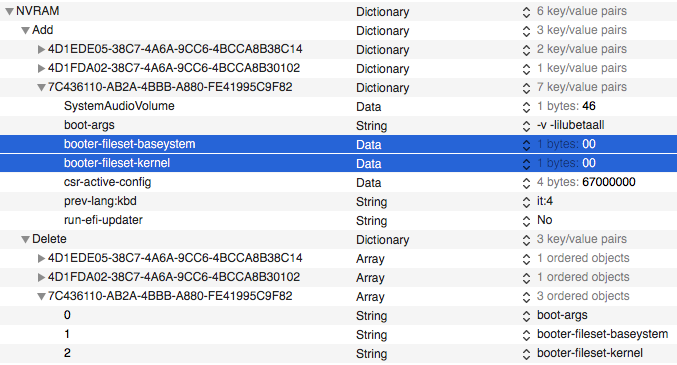677x365 pixels.
Task: Open type stepper for Delete item 0
Action: pyautogui.click(x=526, y=316)
